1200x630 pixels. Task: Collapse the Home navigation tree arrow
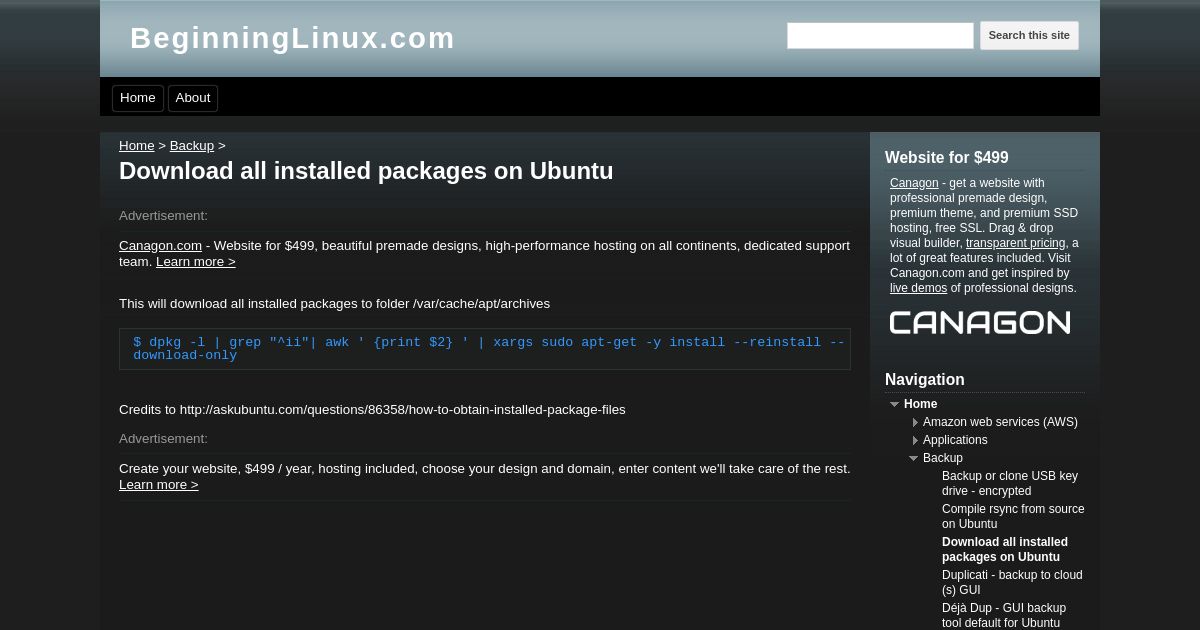click(x=895, y=404)
